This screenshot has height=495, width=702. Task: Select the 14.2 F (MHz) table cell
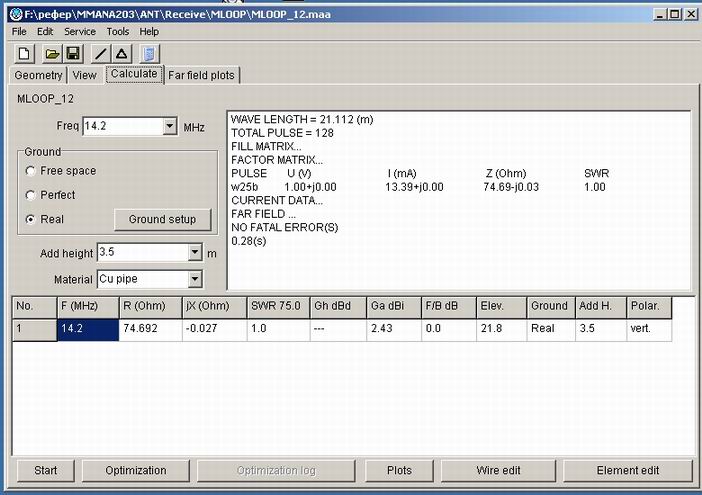(x=88, y=330)
